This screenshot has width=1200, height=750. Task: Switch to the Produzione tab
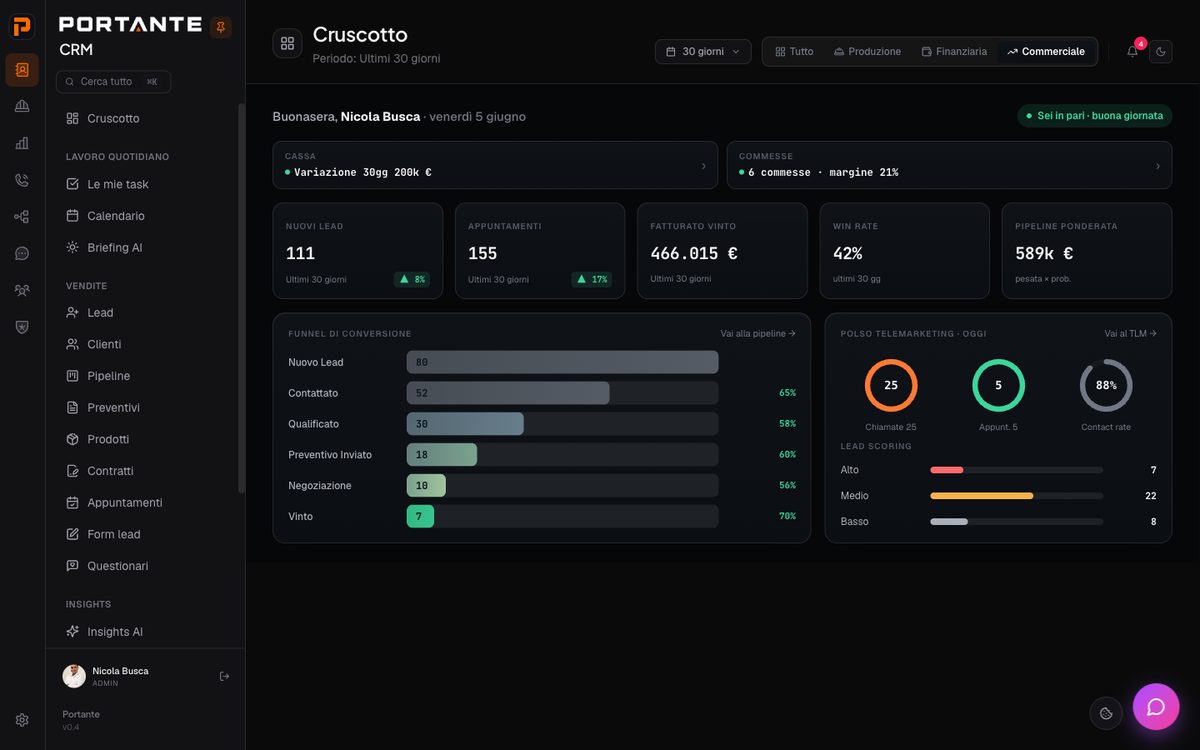click(x=867, y=51)
